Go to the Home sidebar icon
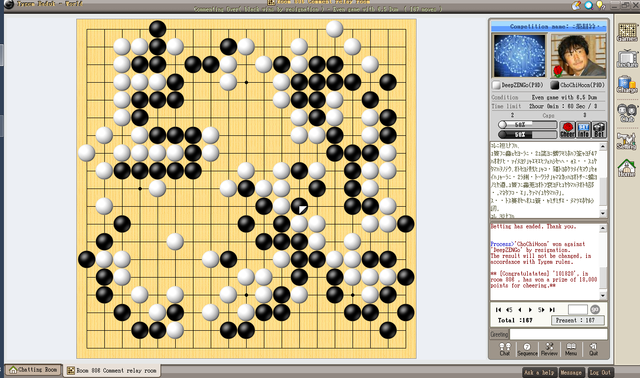This screenshot has height=378, width=640. [x=627, y=168]
